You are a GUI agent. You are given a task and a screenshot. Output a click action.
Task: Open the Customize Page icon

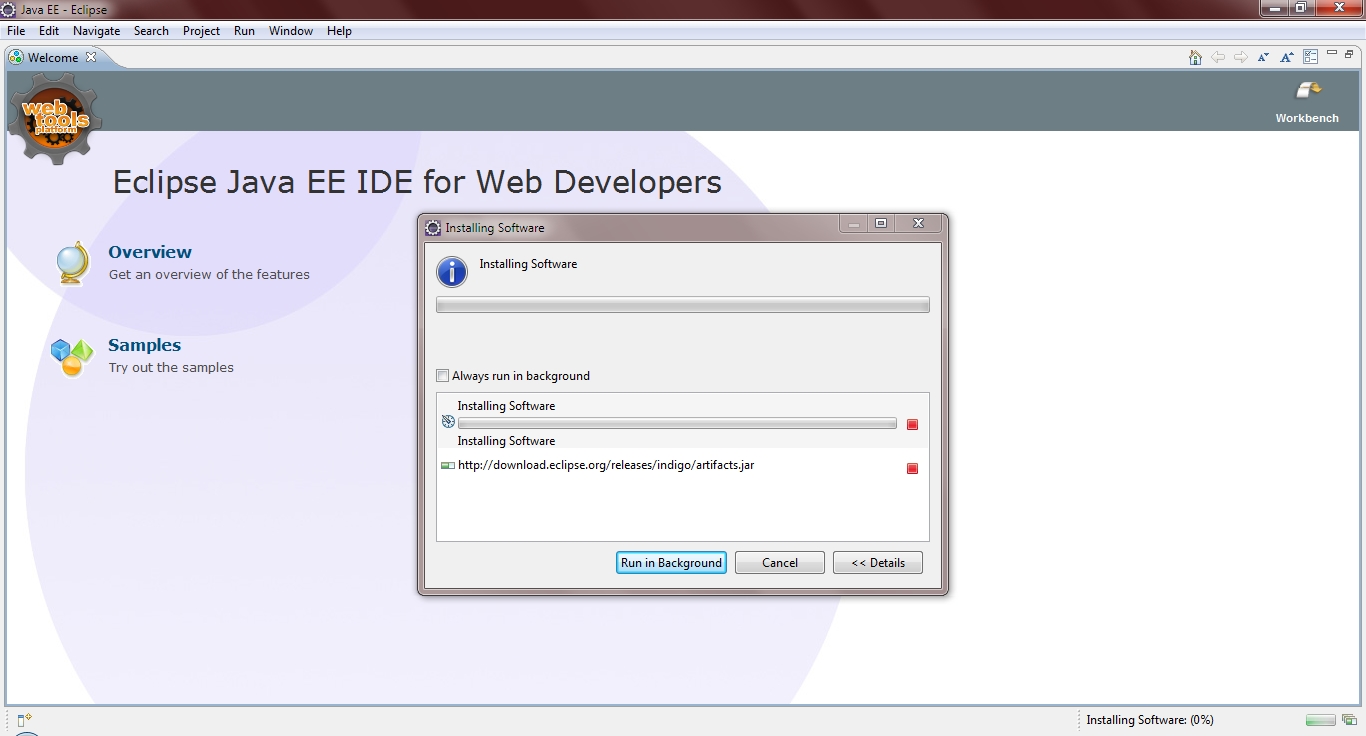[1310, 55]
